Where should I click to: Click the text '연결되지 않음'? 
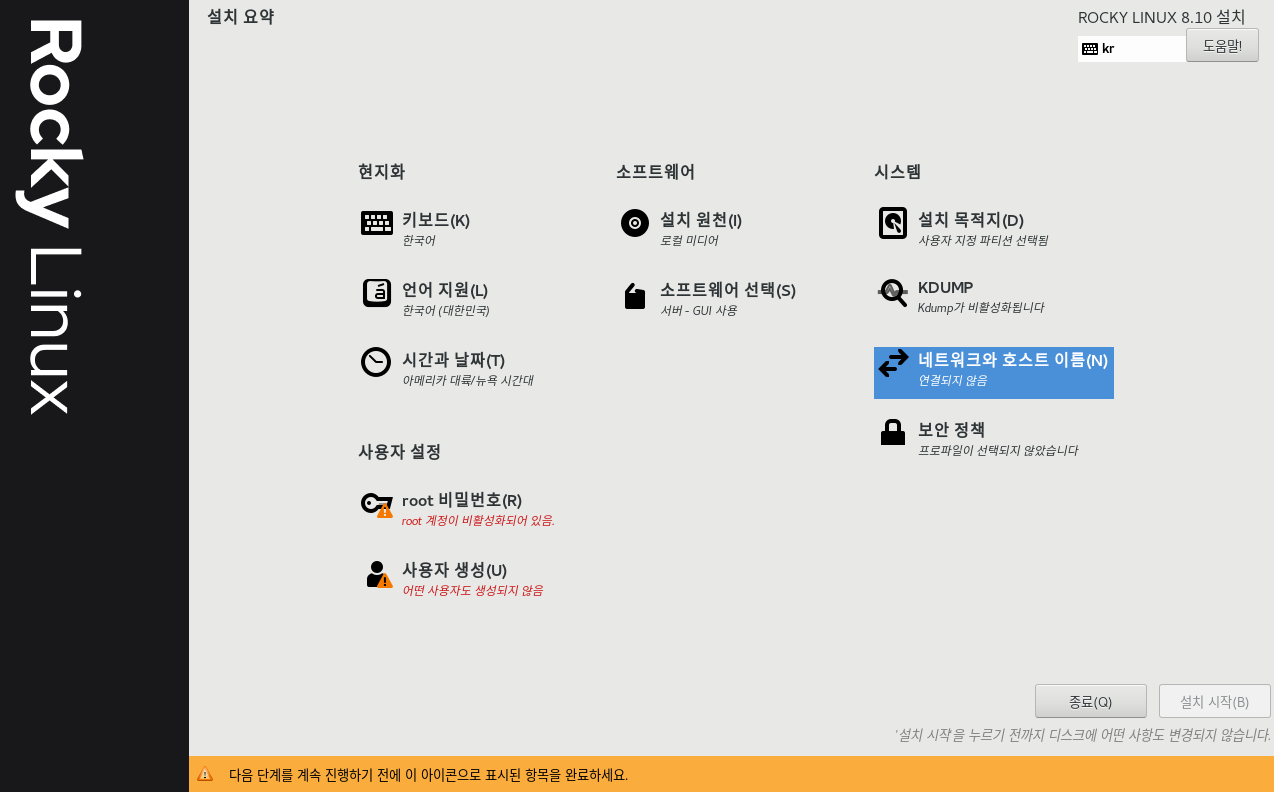point(952,380)
